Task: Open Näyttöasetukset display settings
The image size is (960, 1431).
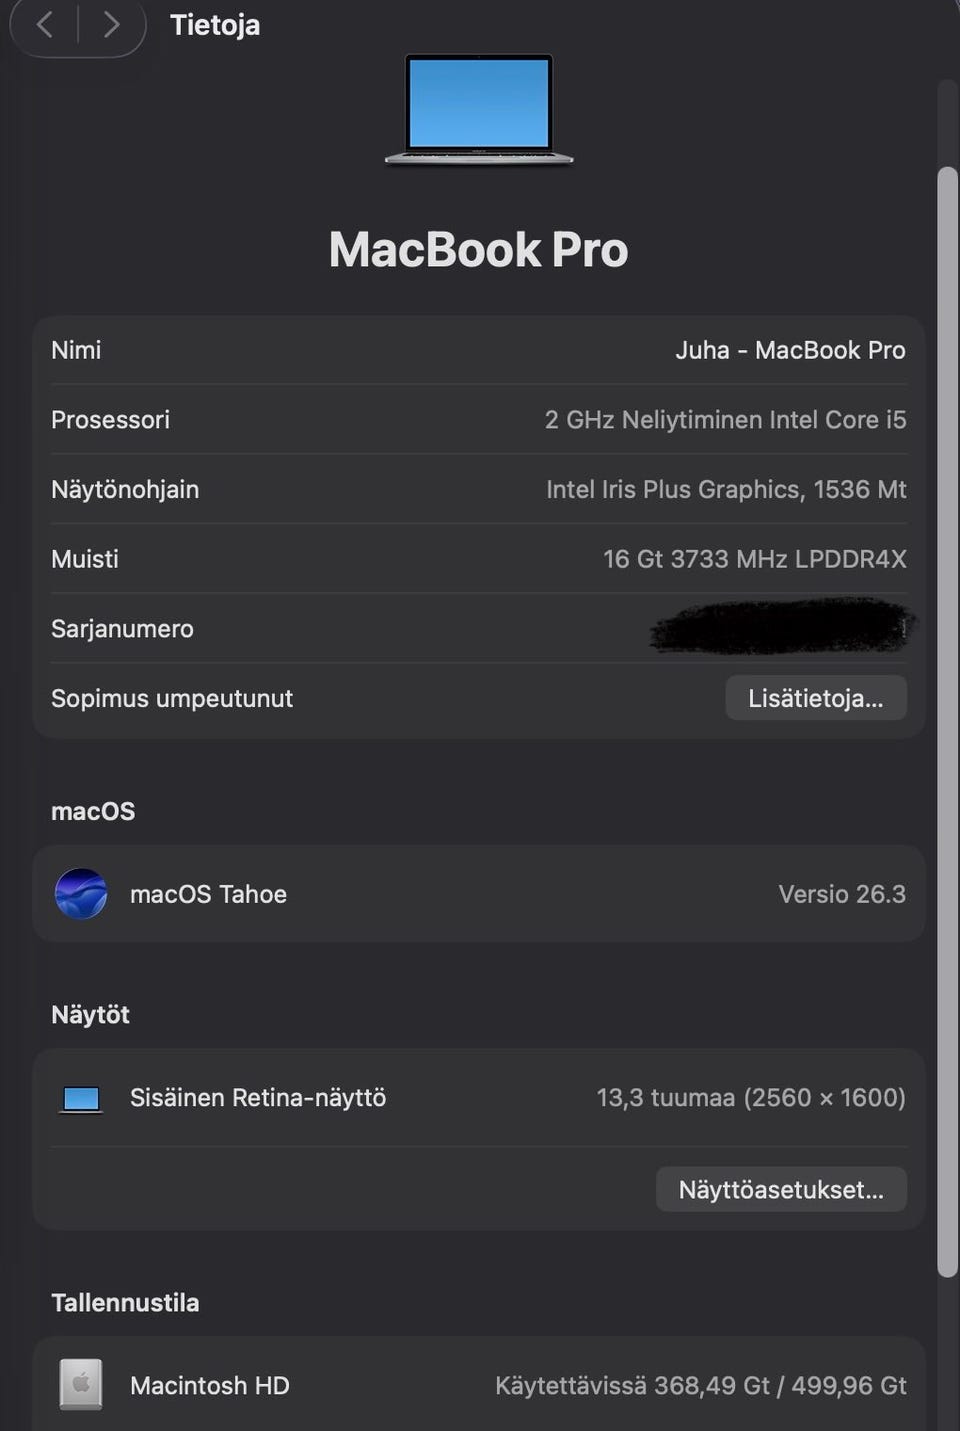Action: (x=780, y=1189)
